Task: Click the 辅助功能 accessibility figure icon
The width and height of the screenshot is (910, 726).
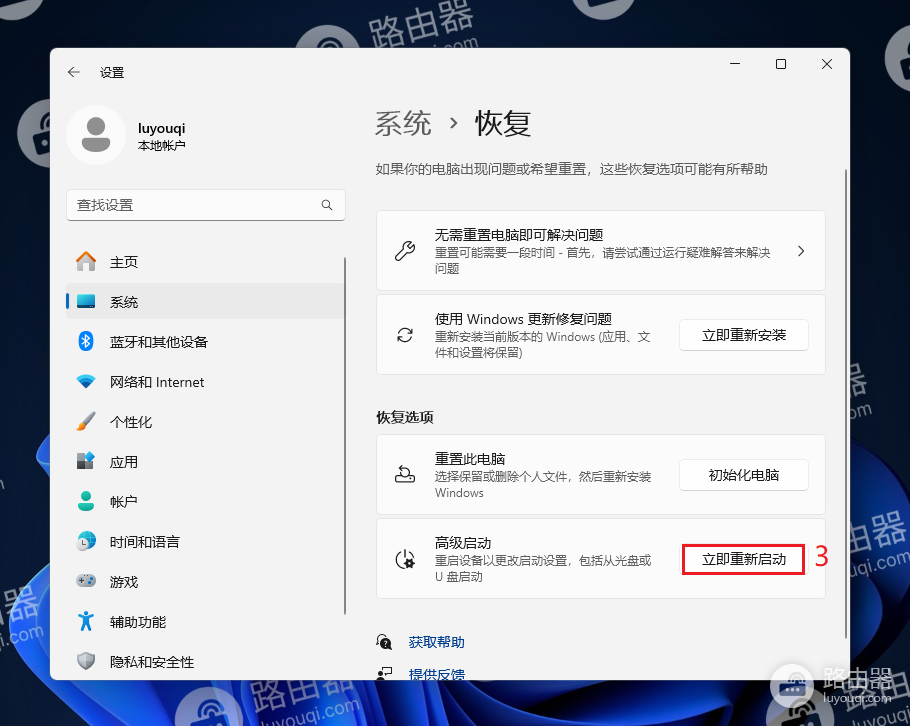Action: pyautogui.click(x=86, y=621)
